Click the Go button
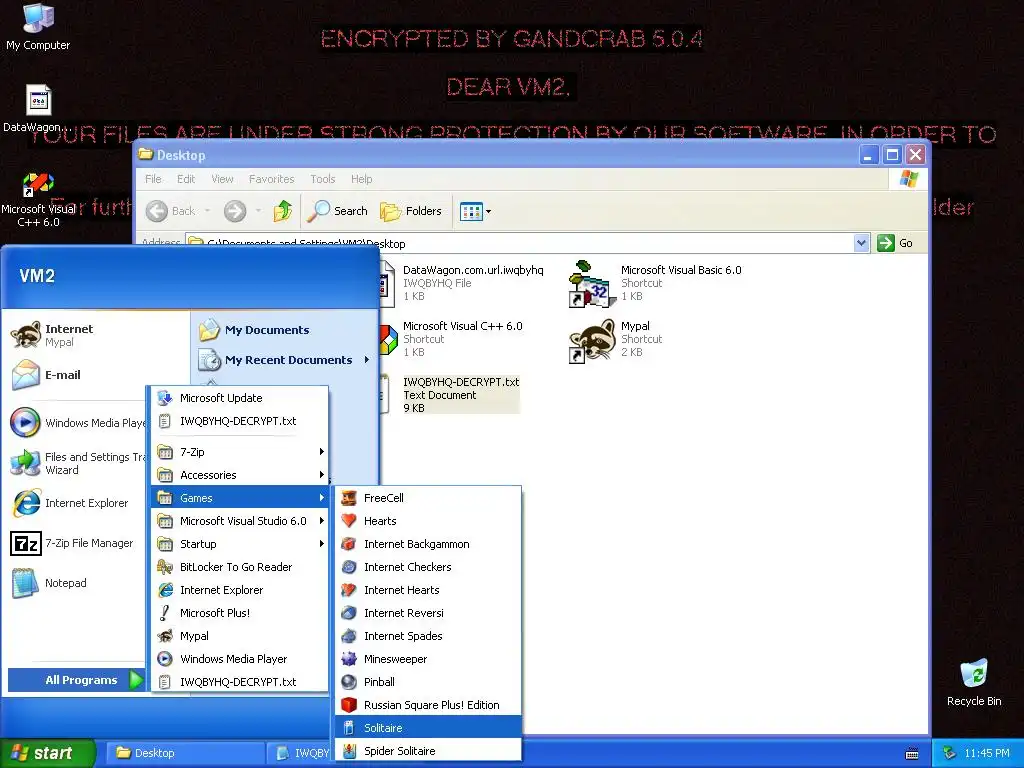 click(x=895, y=243)
